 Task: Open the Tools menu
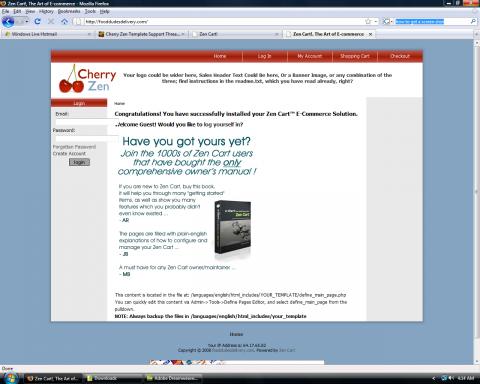pos(90,11)
